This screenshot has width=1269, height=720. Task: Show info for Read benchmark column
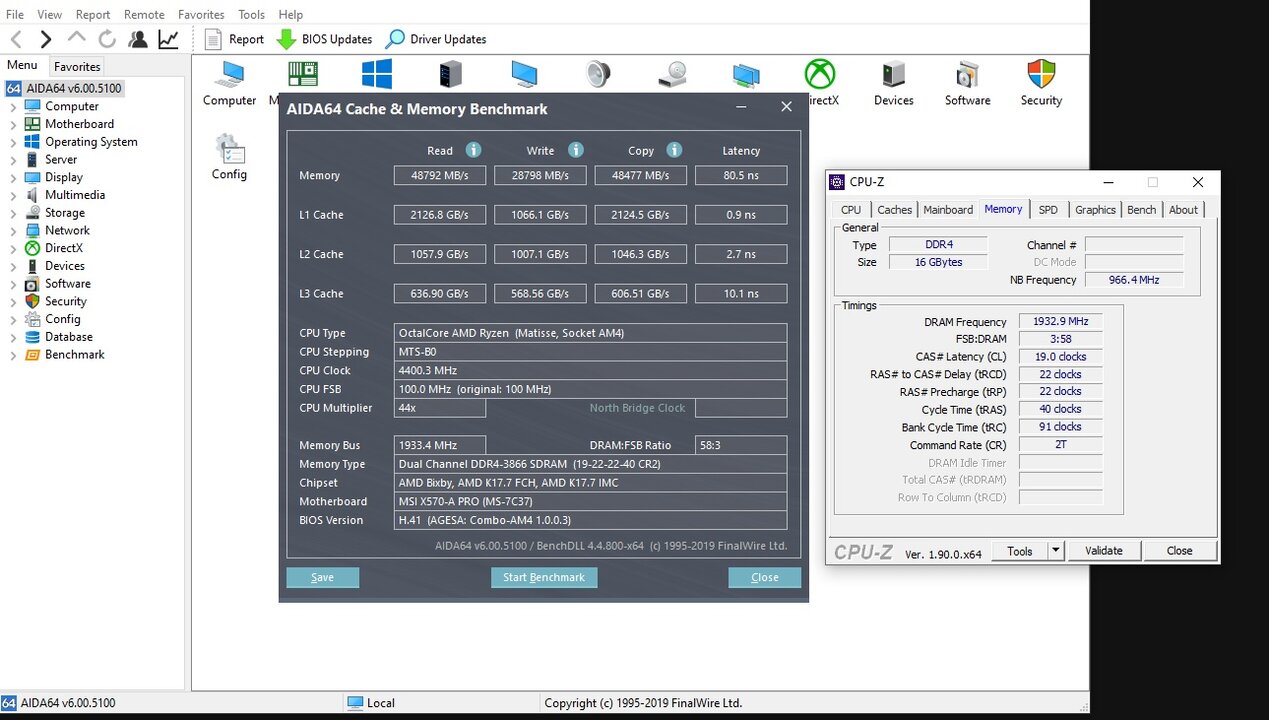[473, 150]
